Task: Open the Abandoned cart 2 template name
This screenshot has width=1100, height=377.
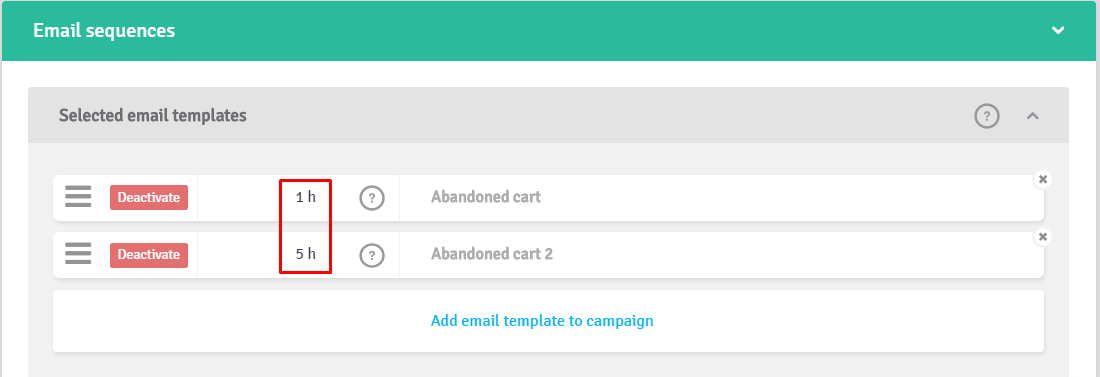Action: [x=492, y=254]
